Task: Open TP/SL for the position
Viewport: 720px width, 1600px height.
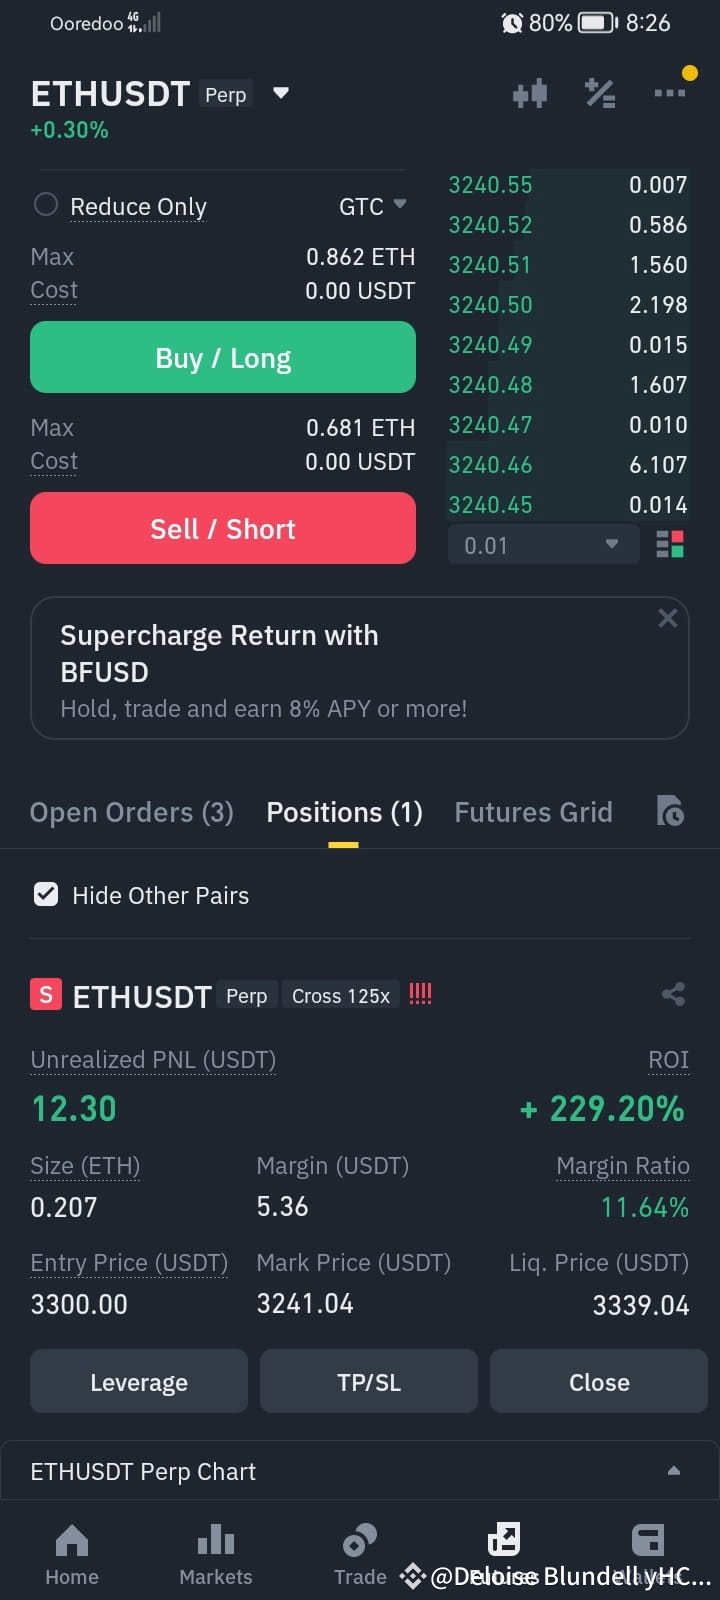Action: [x=369, y=1381]
